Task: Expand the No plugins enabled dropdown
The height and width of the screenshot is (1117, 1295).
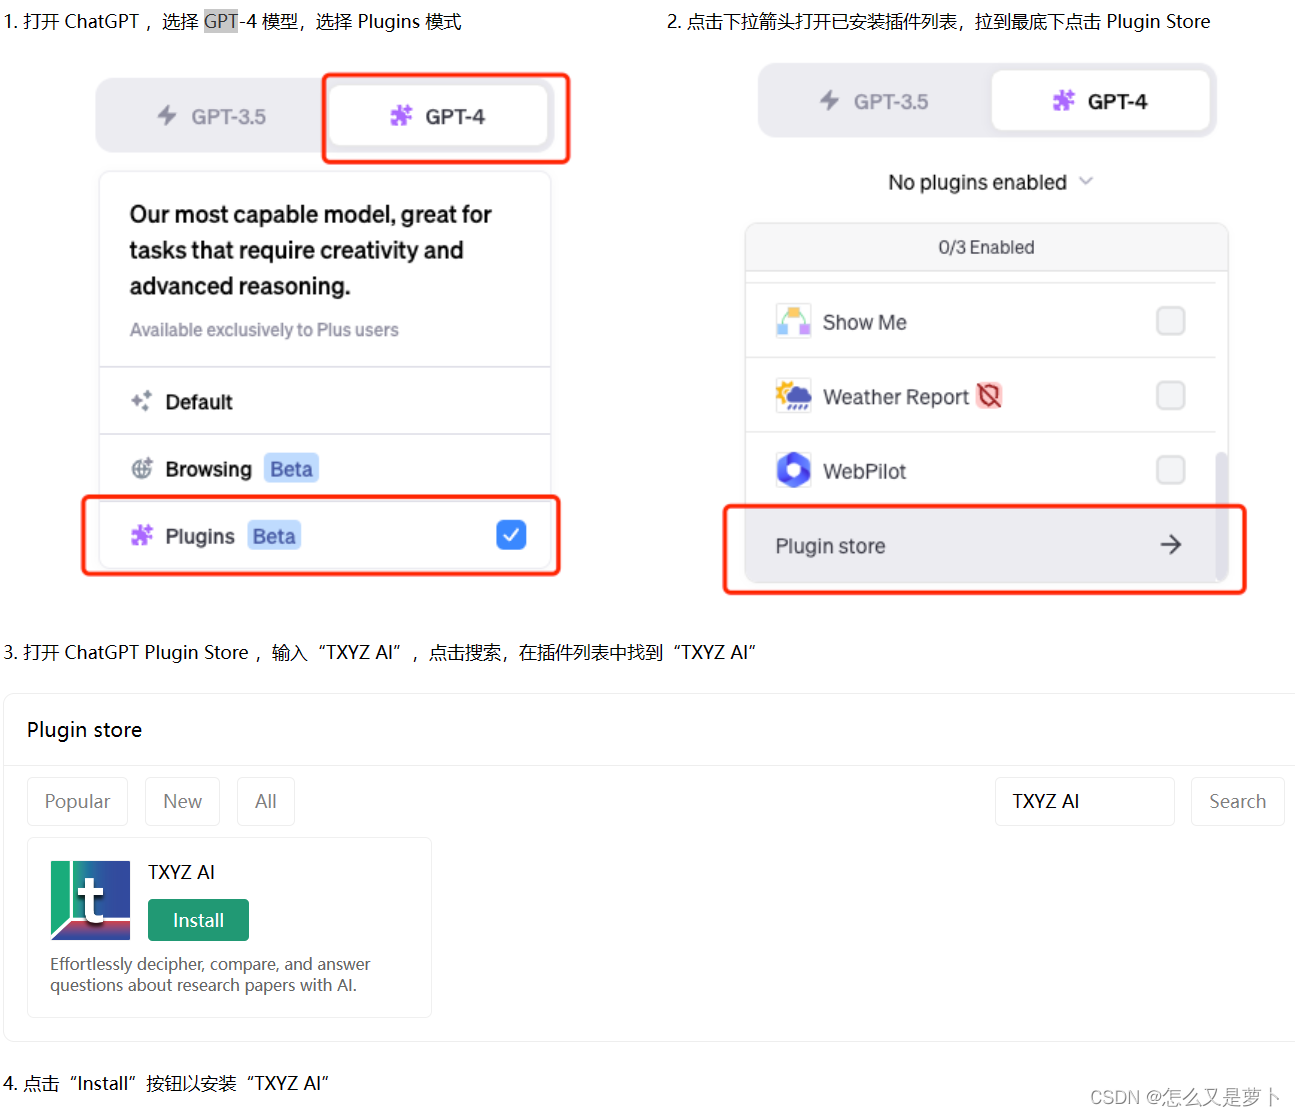Action: point(990,182)
